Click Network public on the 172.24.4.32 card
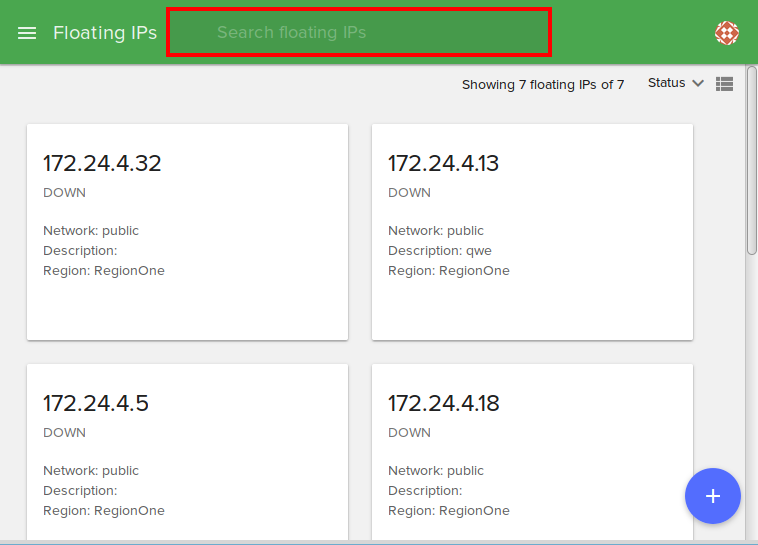The height and width of the screenshot is (545, 758). (x=91, y=231)
